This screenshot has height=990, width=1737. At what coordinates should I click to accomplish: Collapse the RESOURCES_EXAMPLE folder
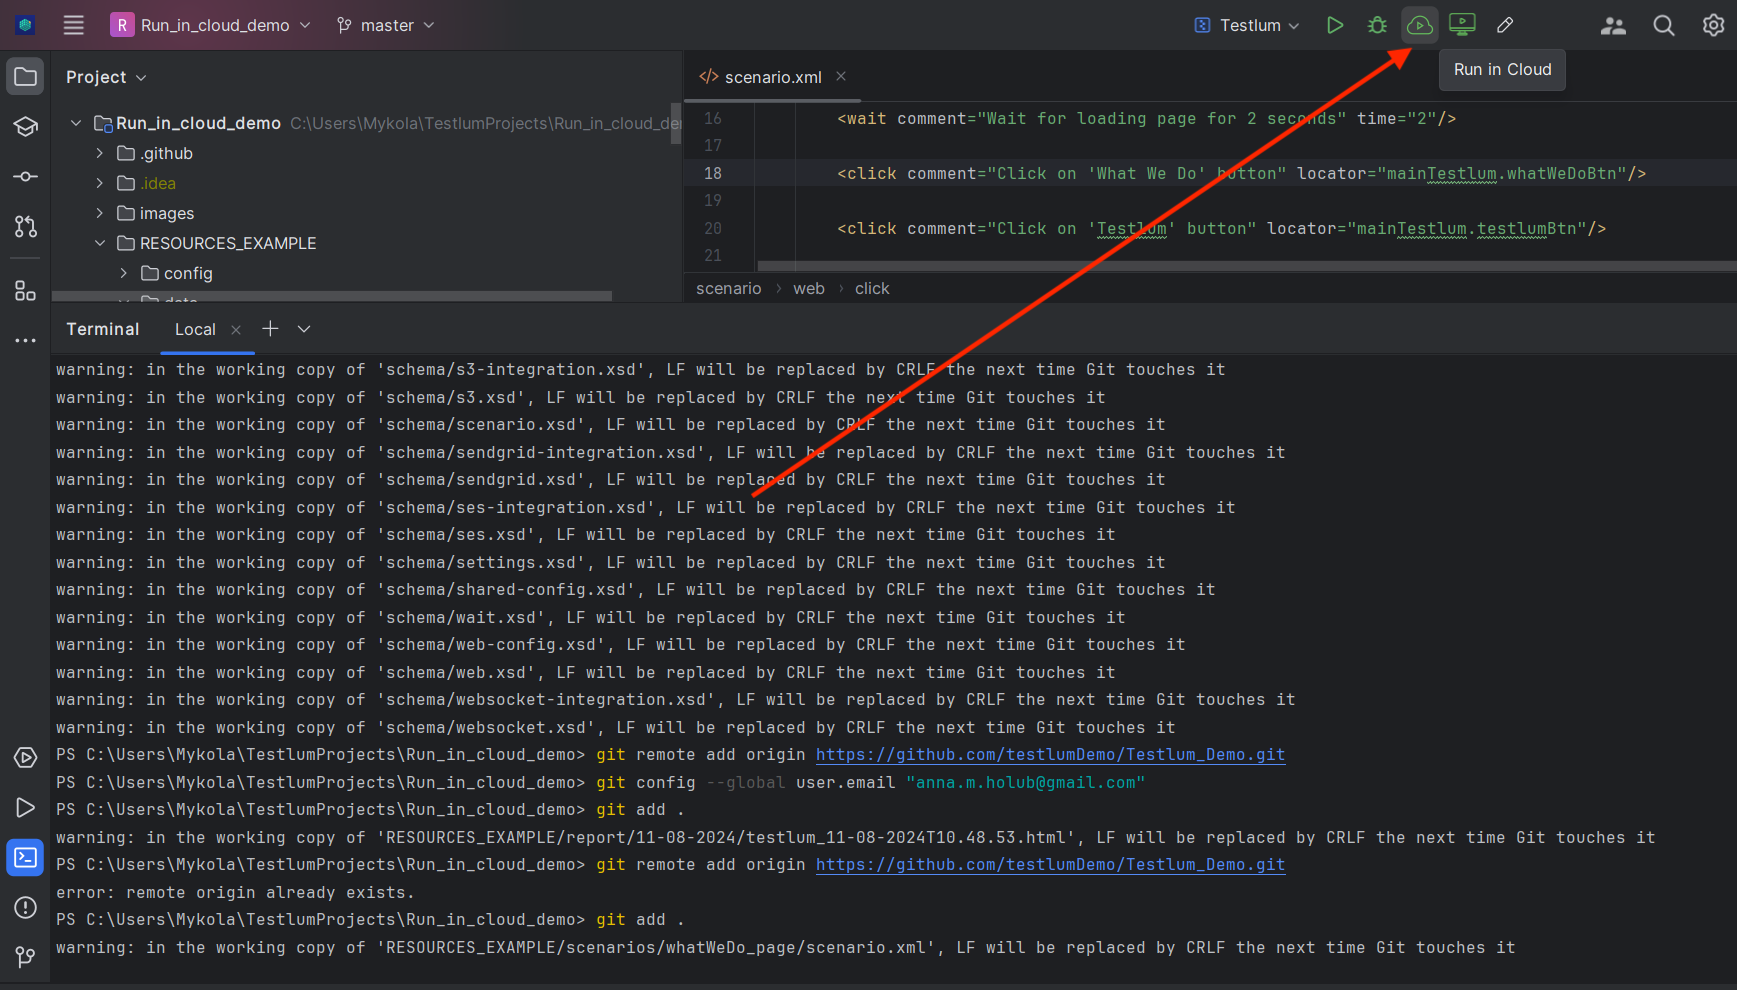coord(100,243)
